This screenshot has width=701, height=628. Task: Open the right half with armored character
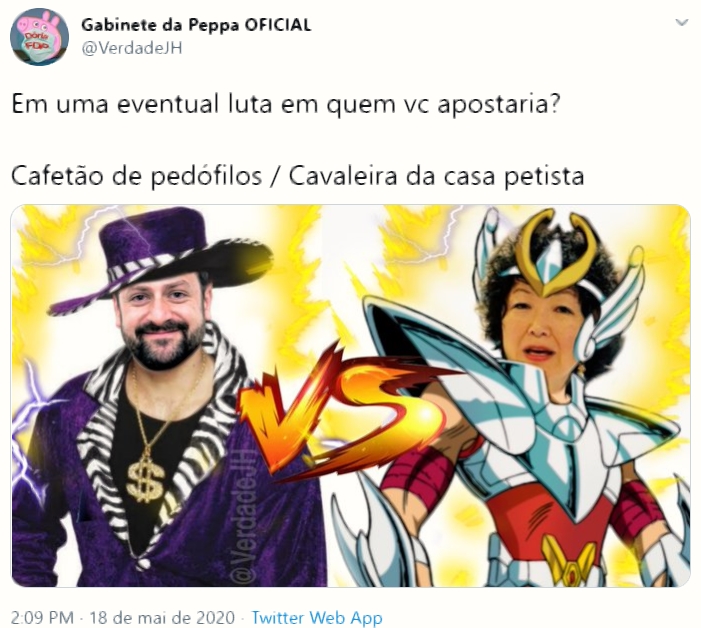(508, 396)
